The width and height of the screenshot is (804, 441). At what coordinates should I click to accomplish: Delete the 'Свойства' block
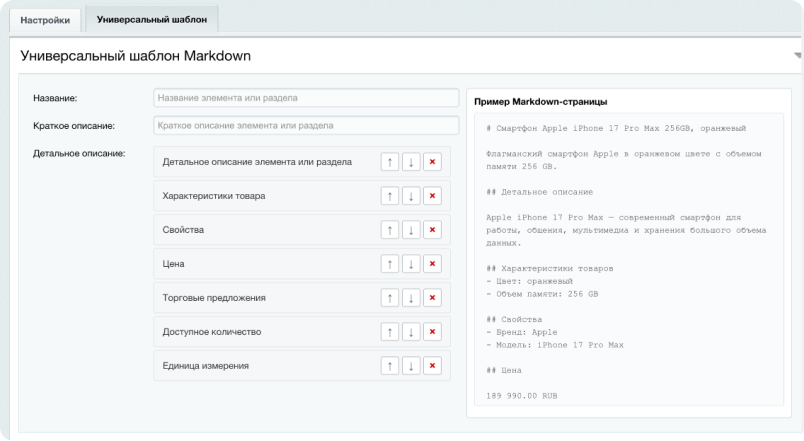point(432,230)
